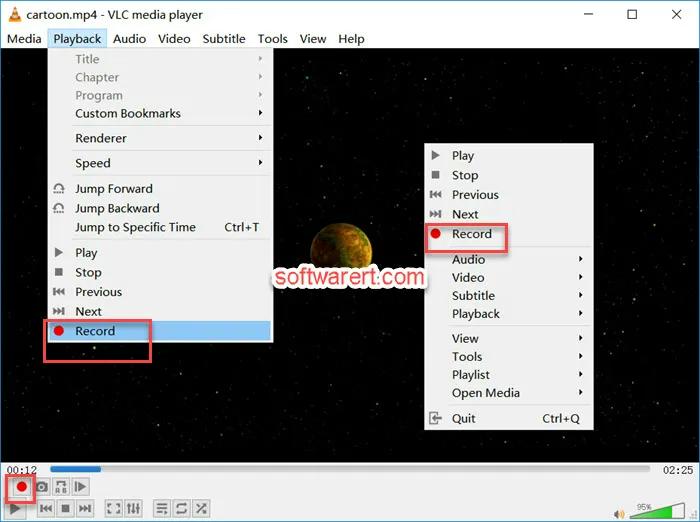Select Play in the context menu
Image resolution: width=700 pixels, height=522 pixels.
(x=509, y=155)
